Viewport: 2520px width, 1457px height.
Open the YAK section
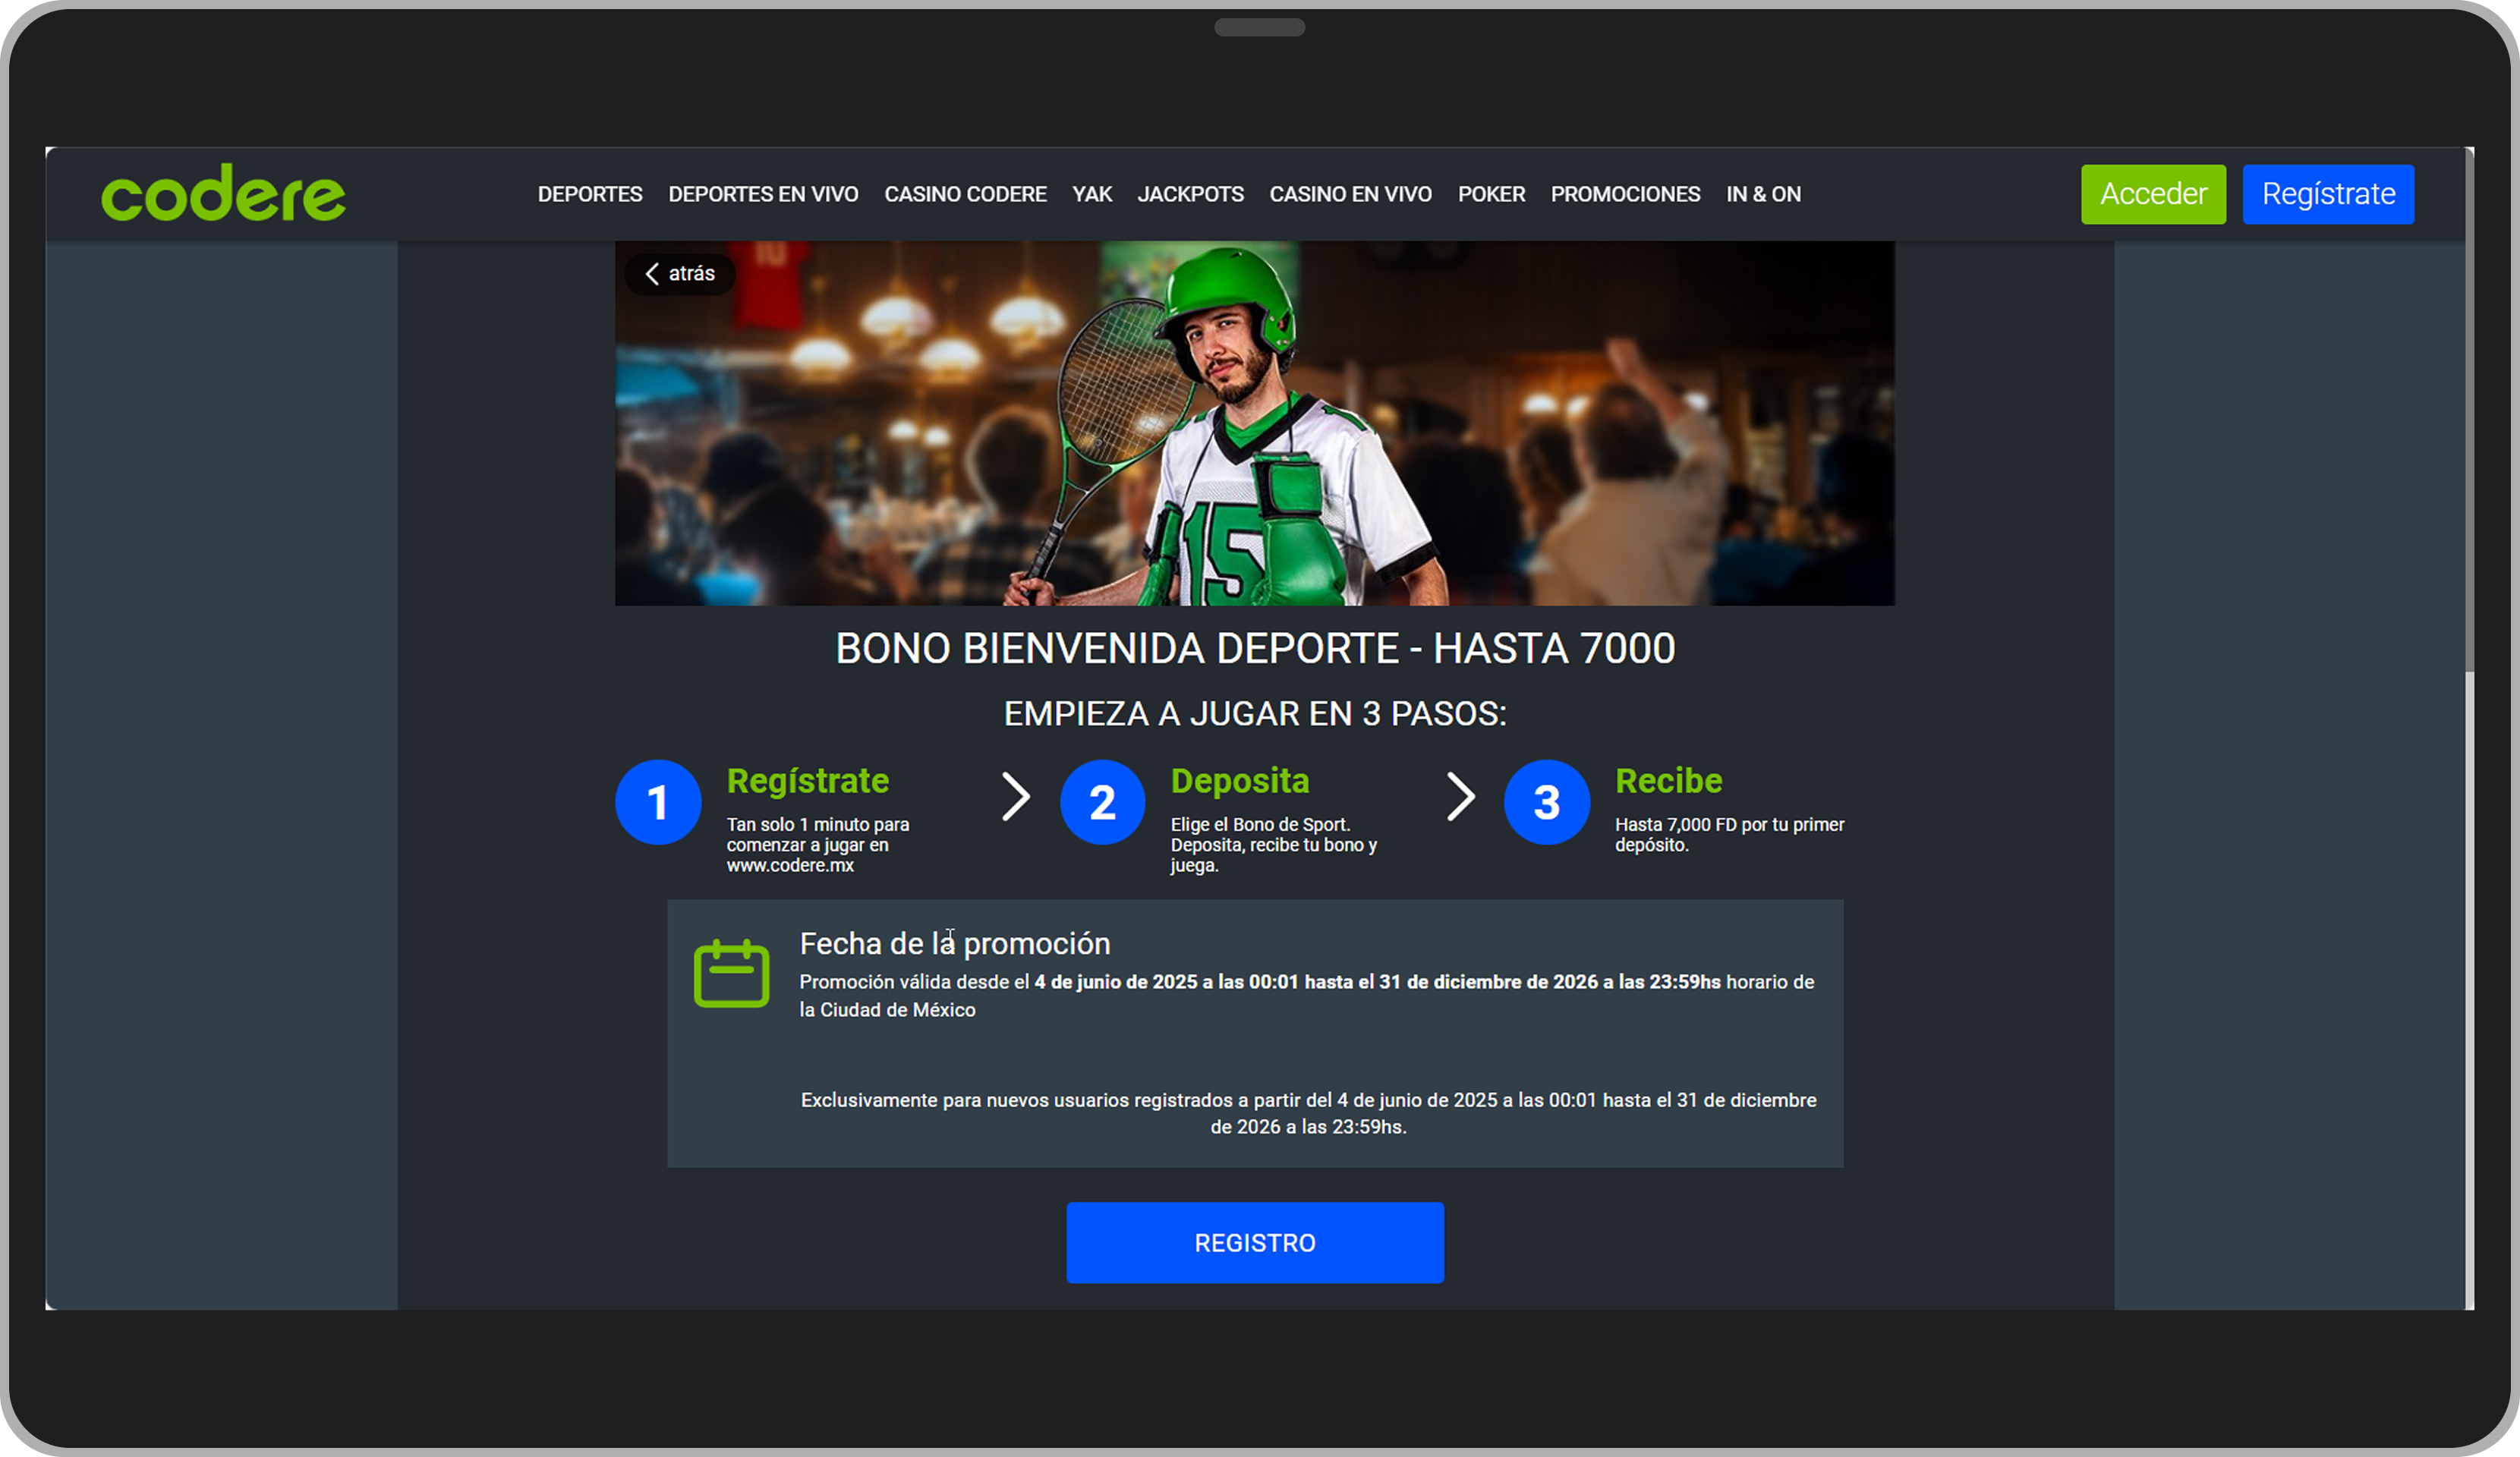(x=1092, y=194)
